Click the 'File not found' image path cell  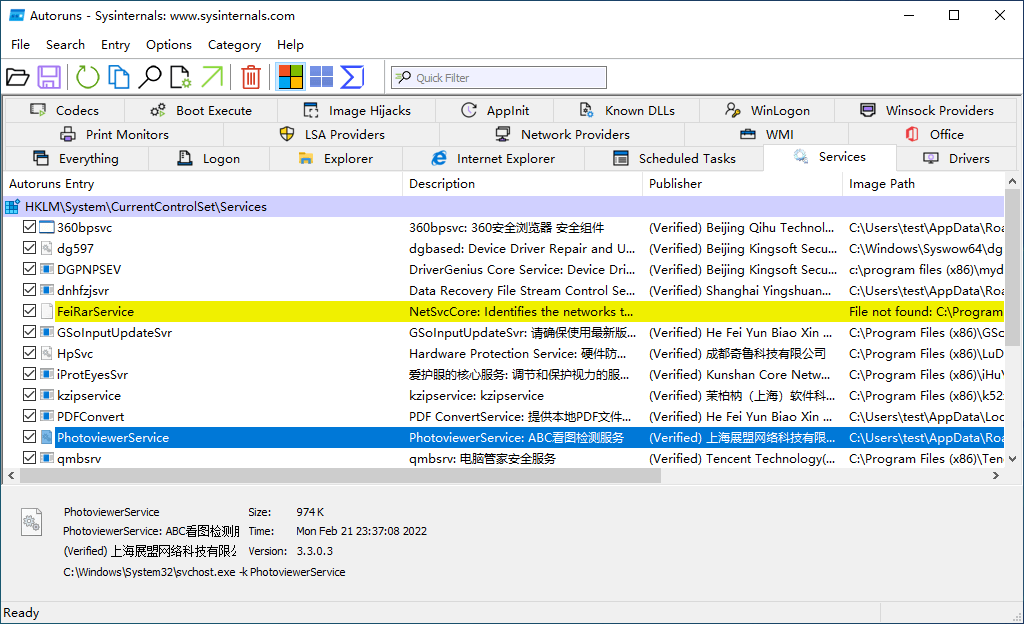[925, 311]
